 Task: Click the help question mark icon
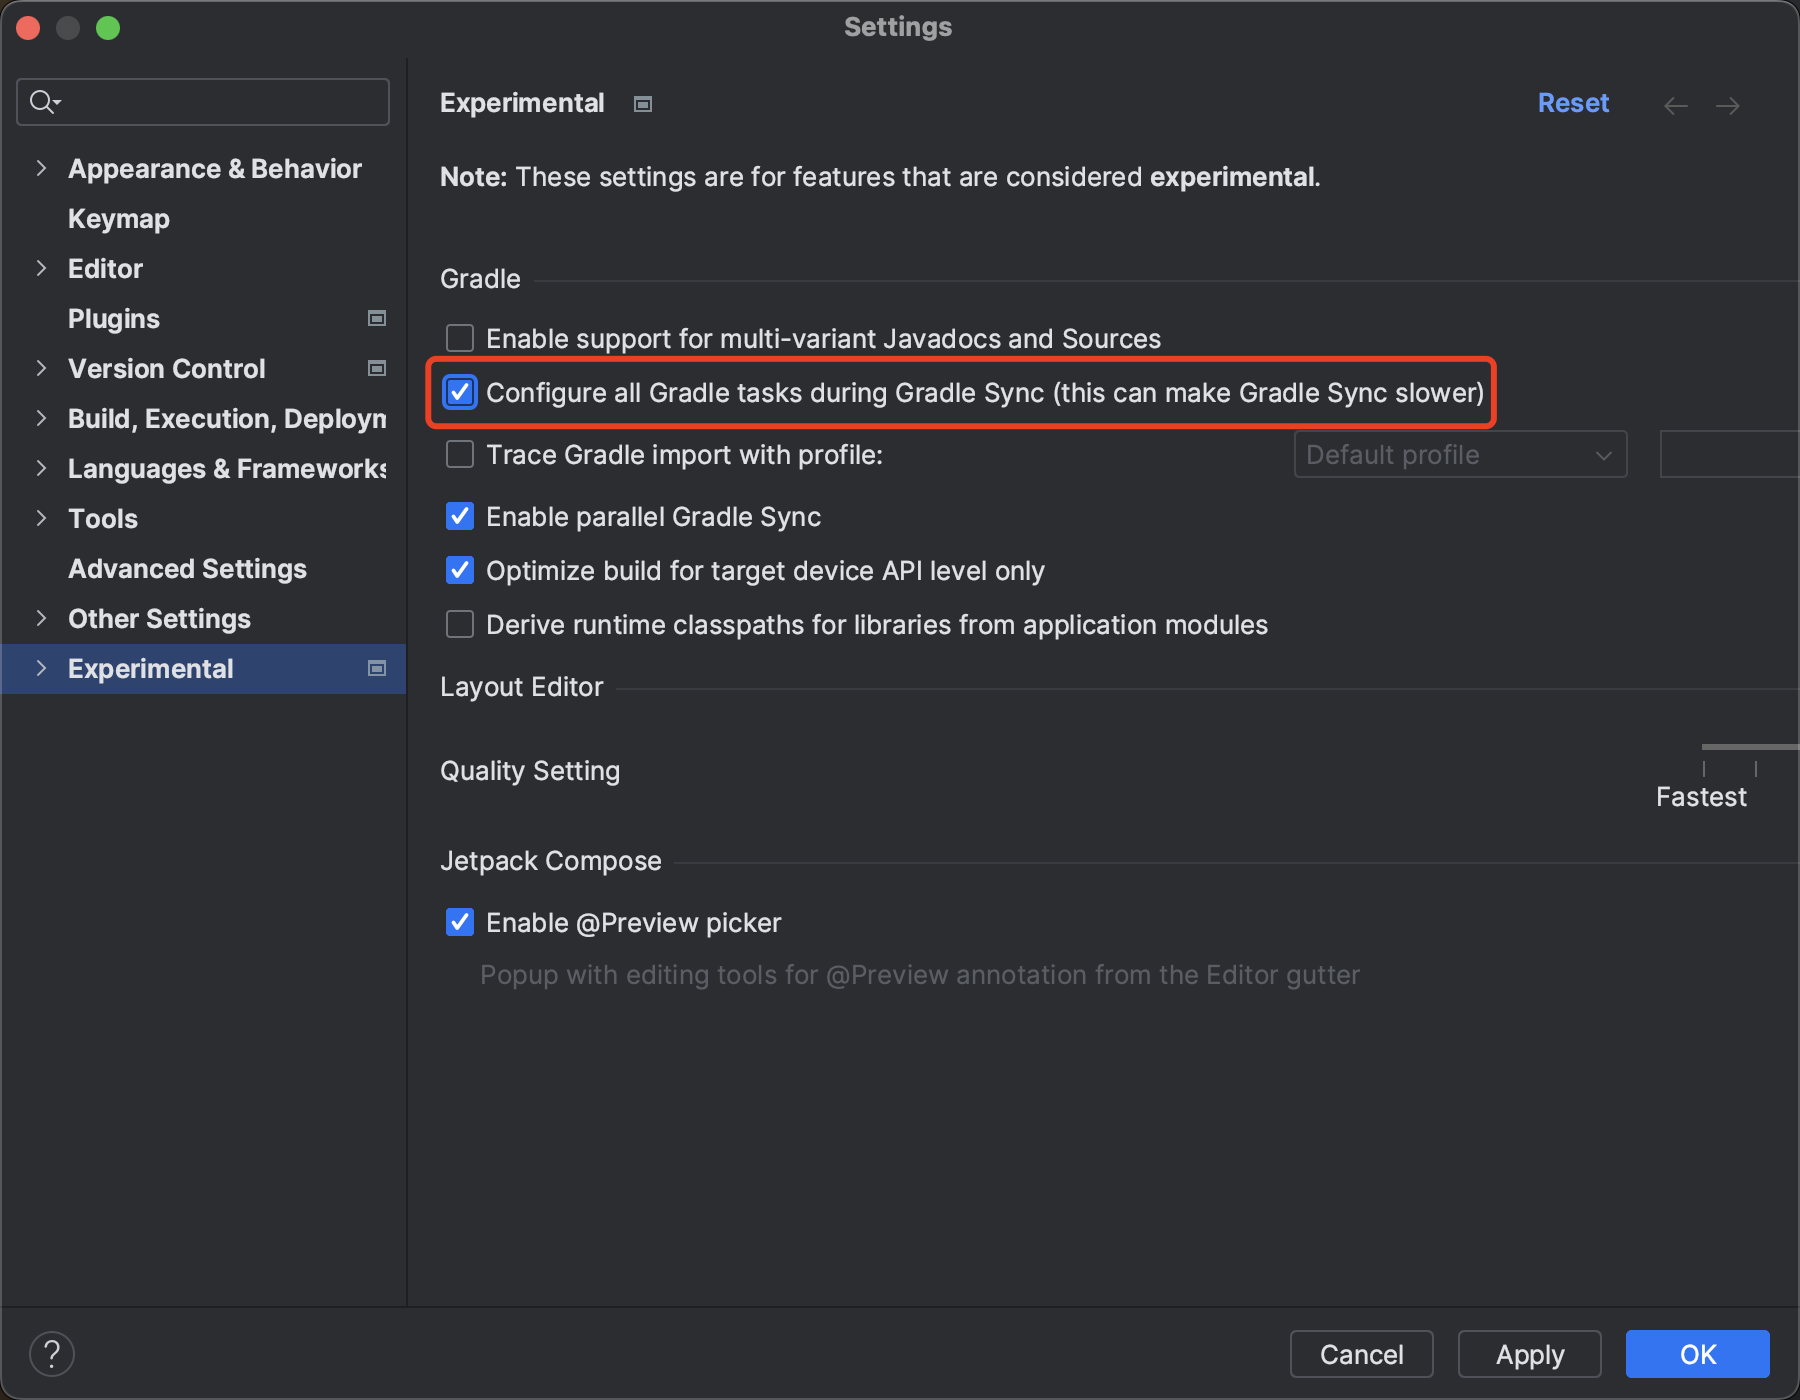coord(52,1354)
